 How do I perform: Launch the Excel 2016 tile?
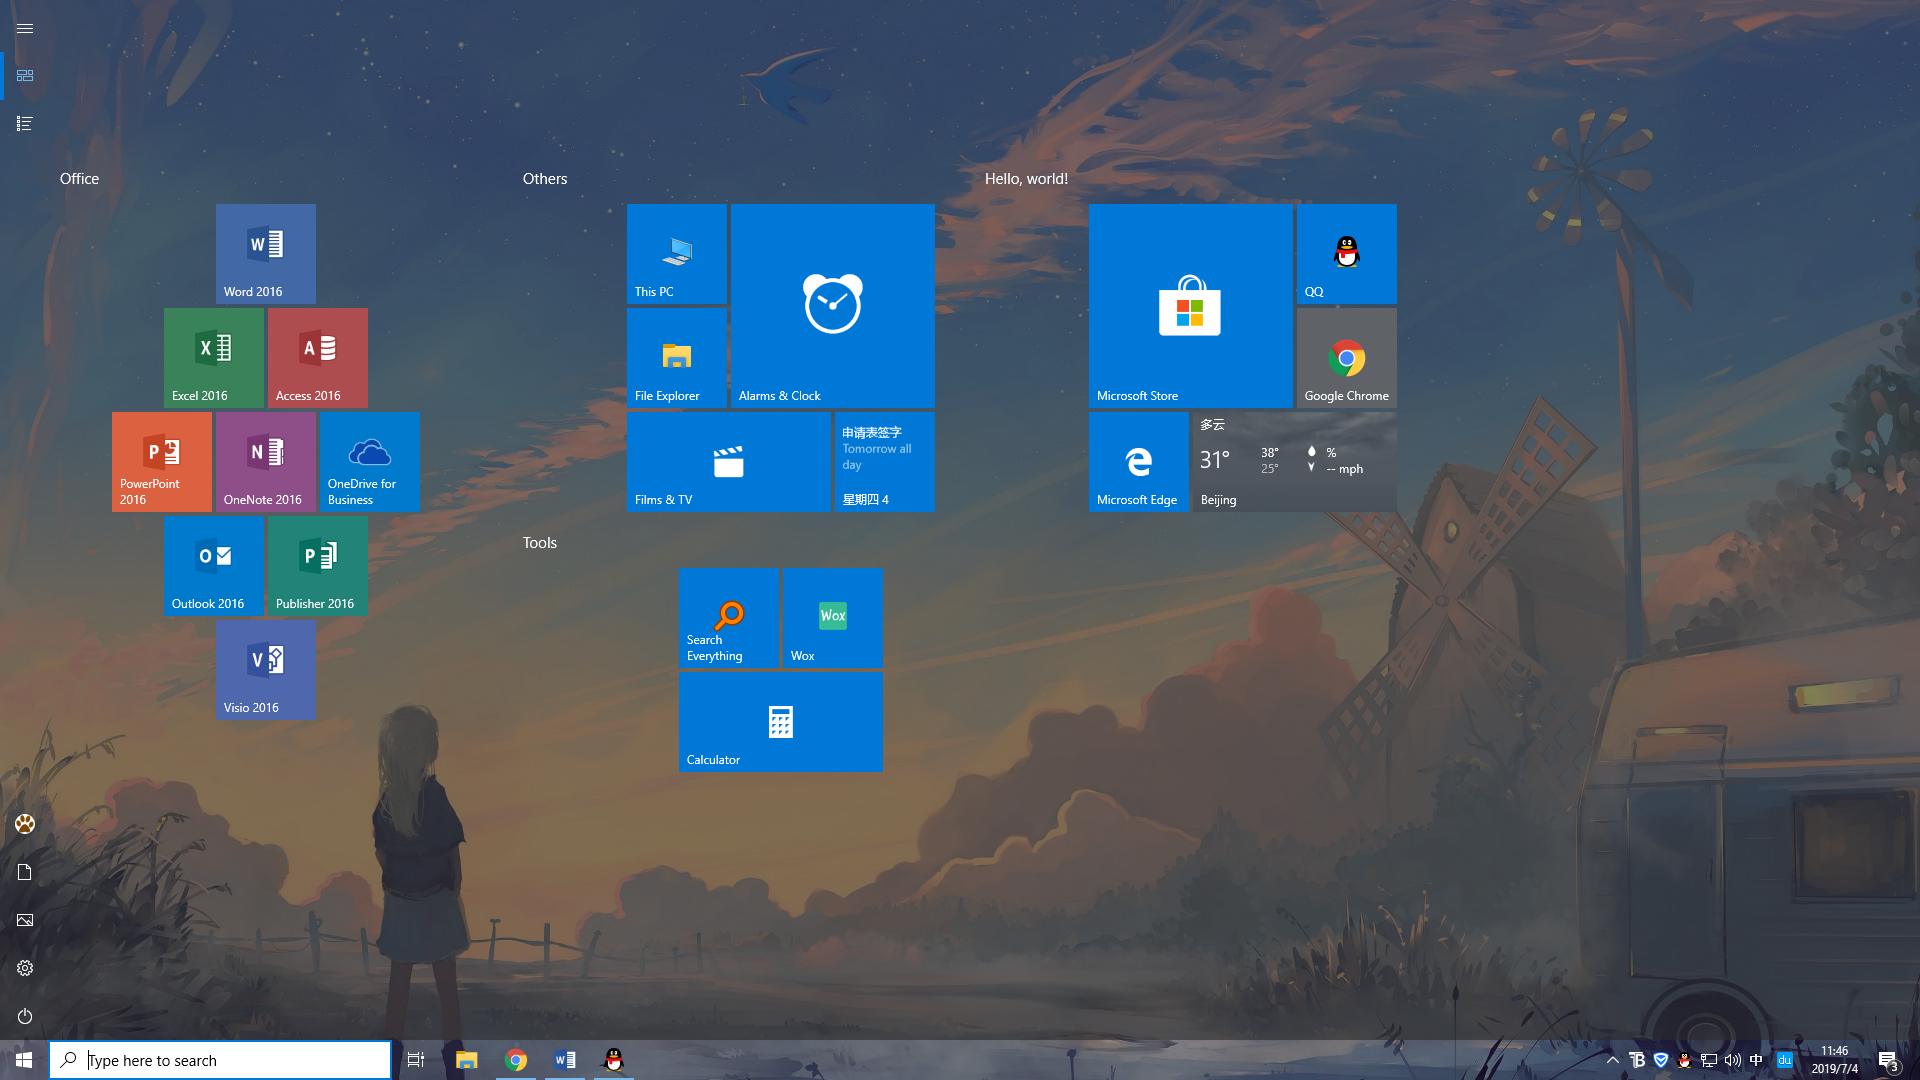[213, 357]
